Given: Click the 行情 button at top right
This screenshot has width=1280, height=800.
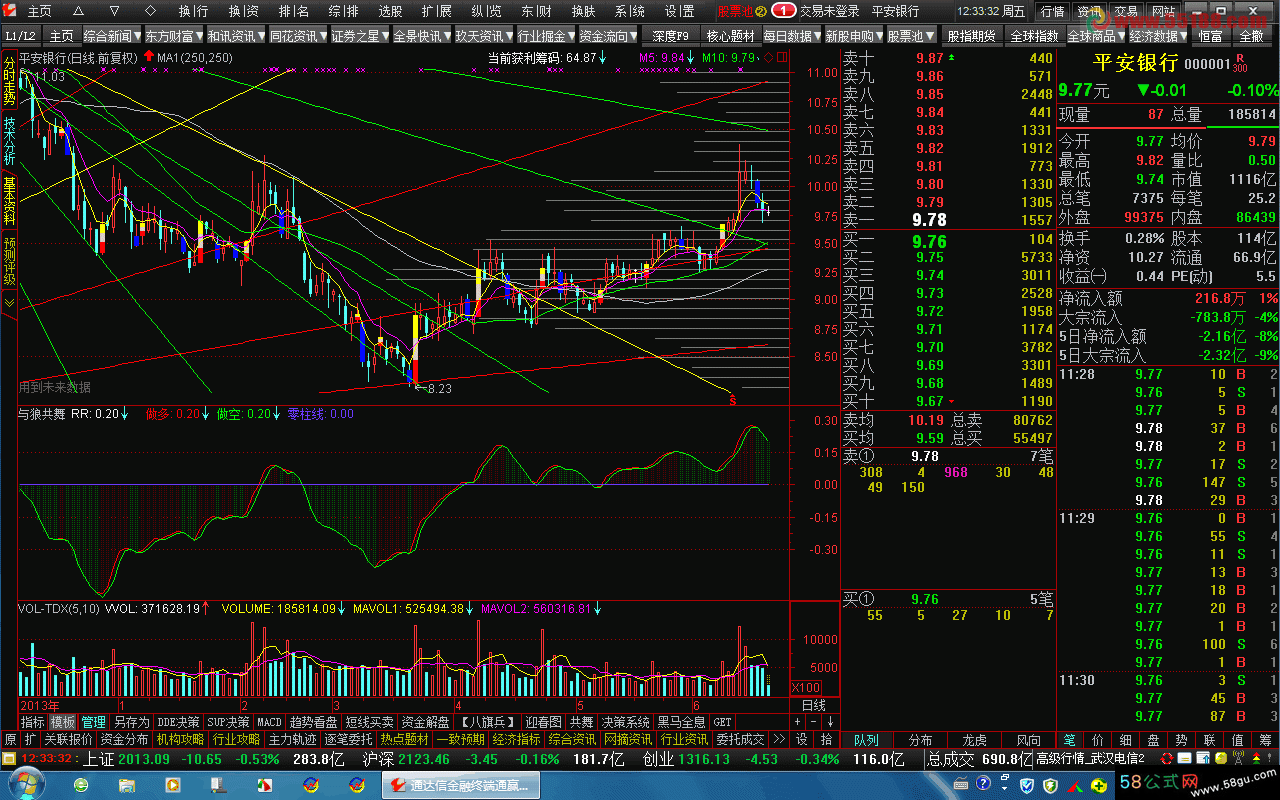Looking at the screenshot, I should (1053, 11).
